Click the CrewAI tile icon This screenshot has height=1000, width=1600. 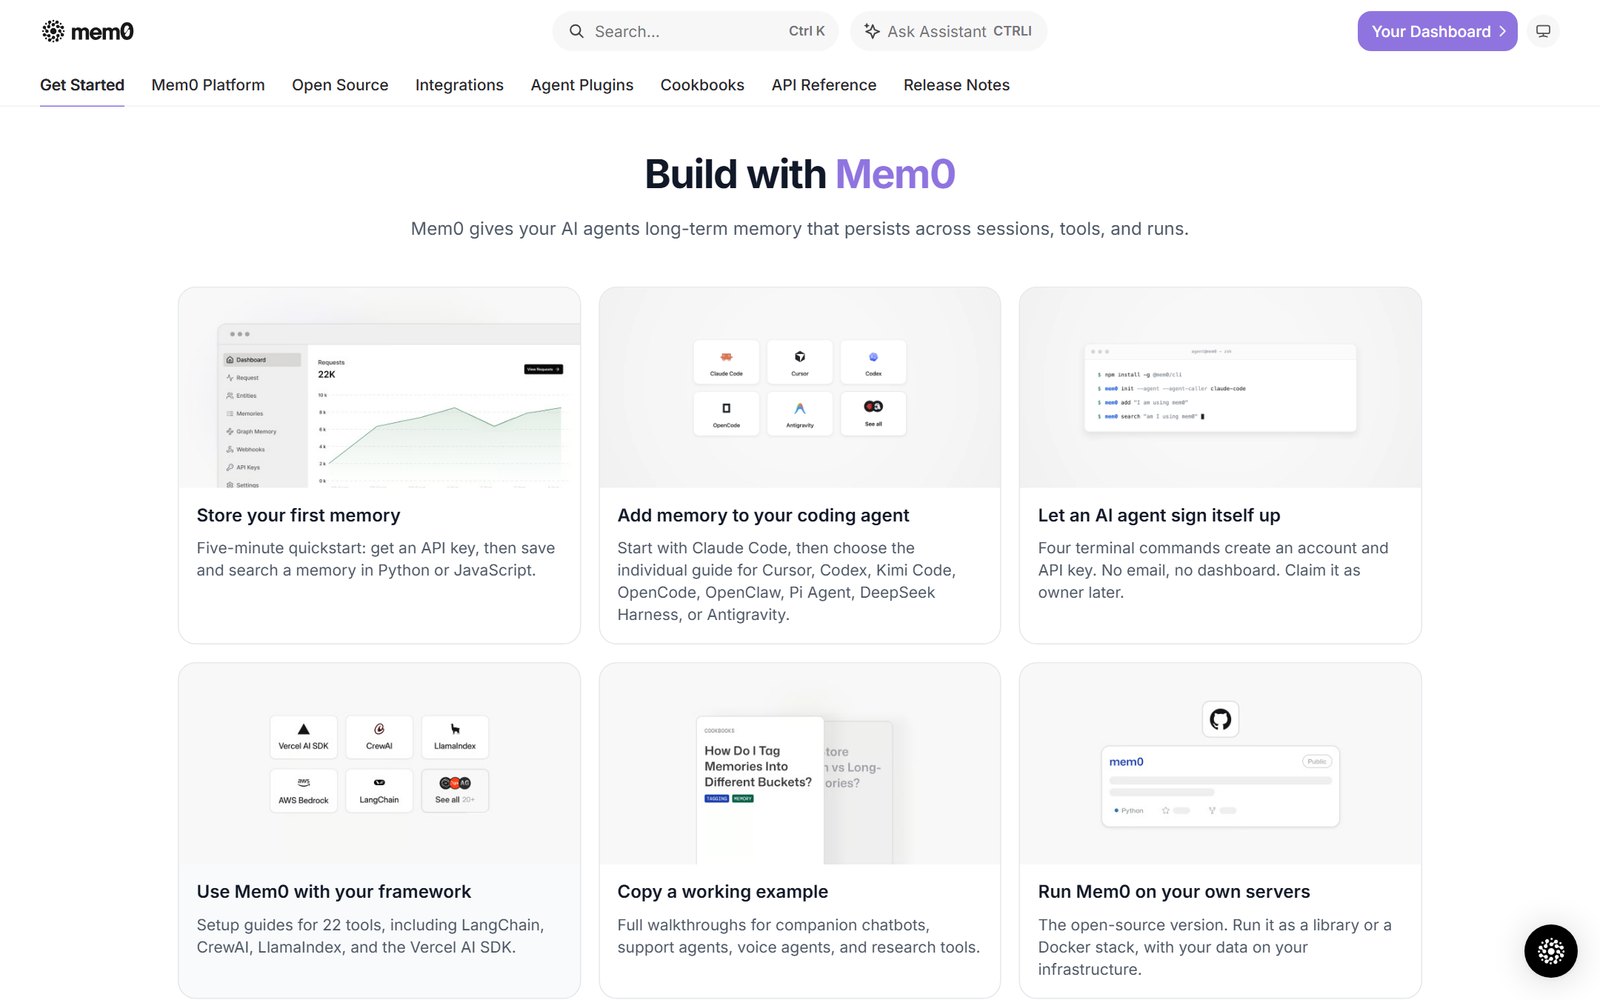click(379, 729)
